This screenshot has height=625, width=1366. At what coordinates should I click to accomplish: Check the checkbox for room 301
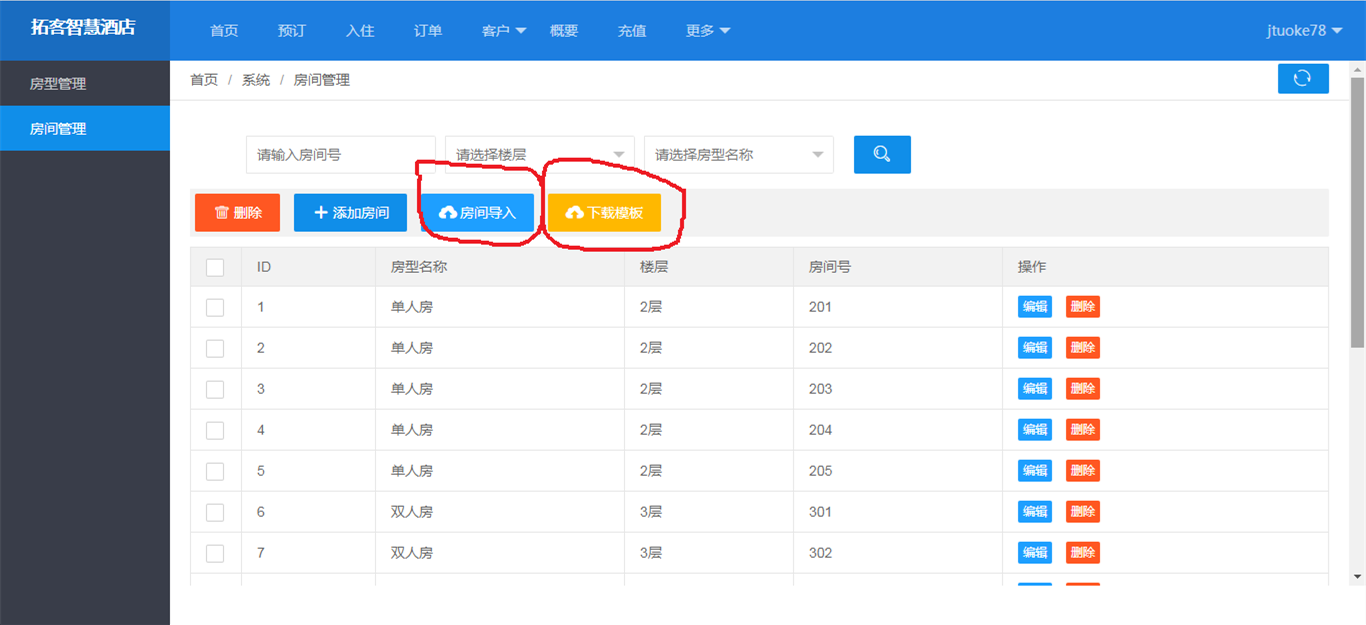click(215, 512)
